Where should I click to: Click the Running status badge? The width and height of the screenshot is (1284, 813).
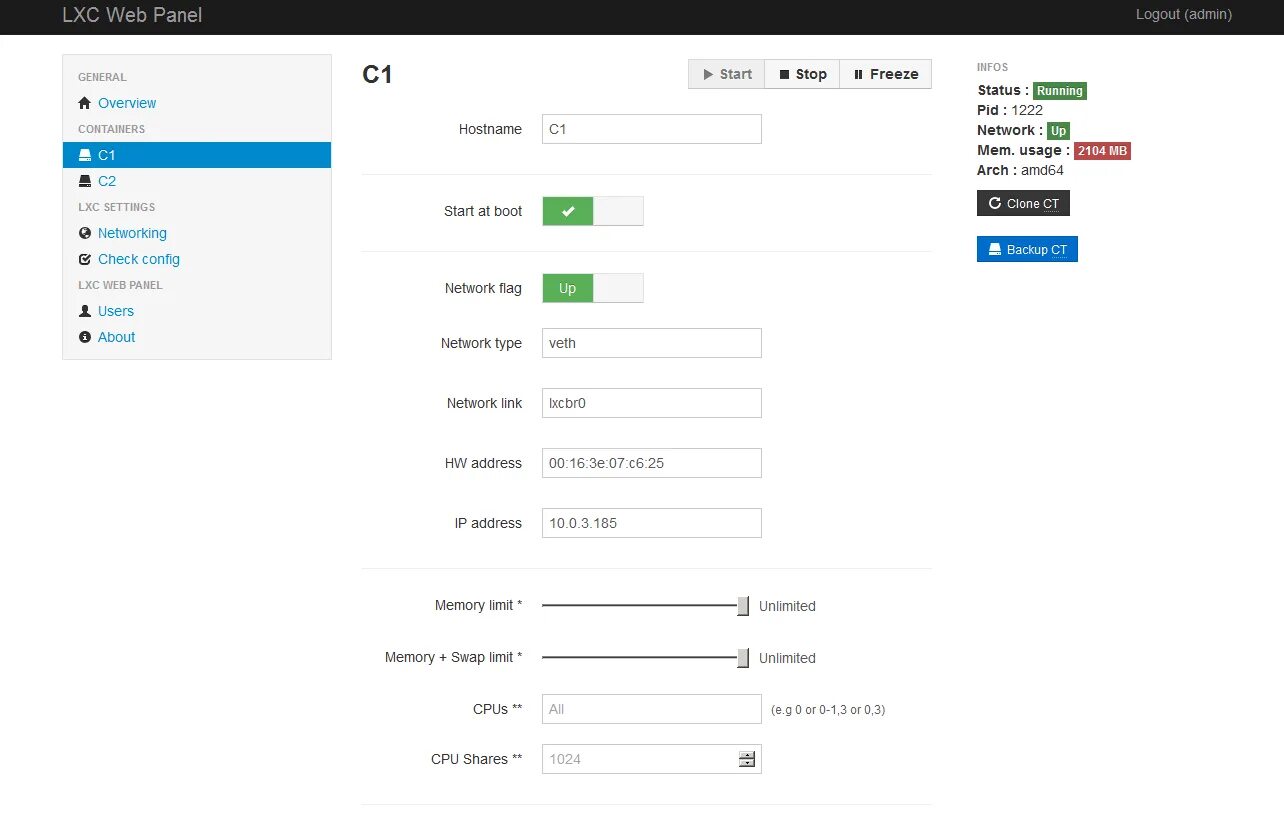click(1060, 90)
